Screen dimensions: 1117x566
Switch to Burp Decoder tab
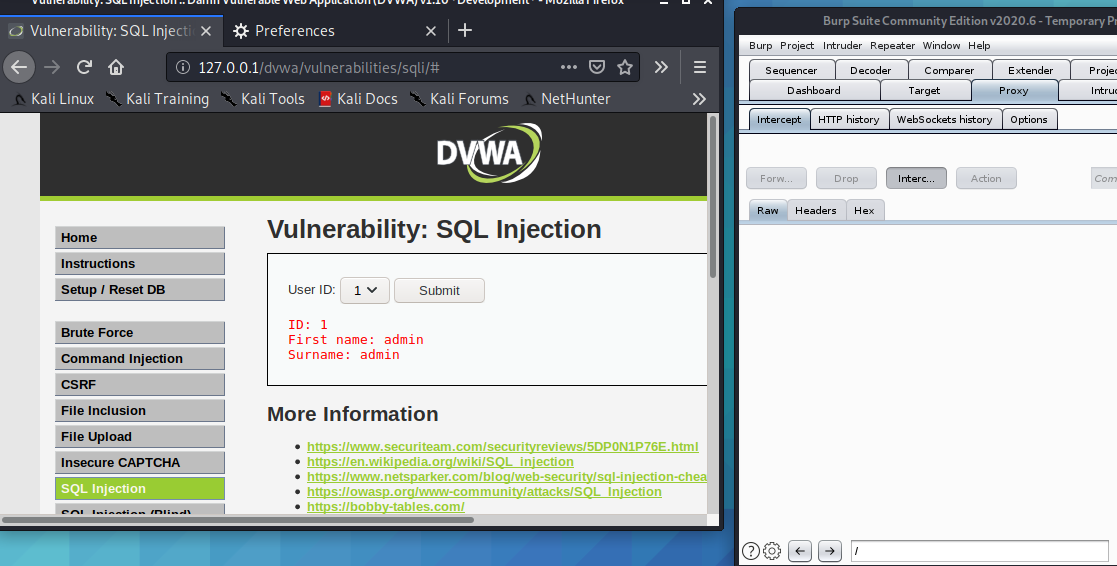(x=871, y=70)
